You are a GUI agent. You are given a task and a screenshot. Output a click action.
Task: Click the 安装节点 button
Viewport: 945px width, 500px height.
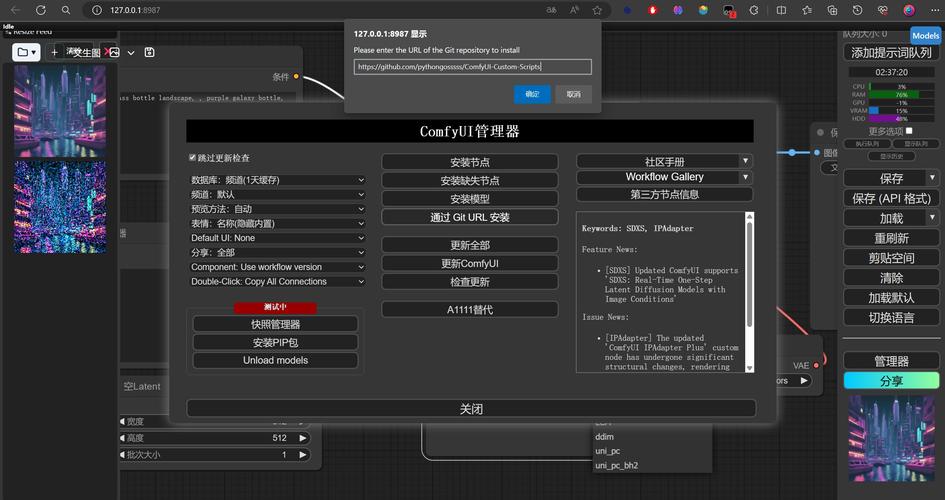[x=469, y=162]
